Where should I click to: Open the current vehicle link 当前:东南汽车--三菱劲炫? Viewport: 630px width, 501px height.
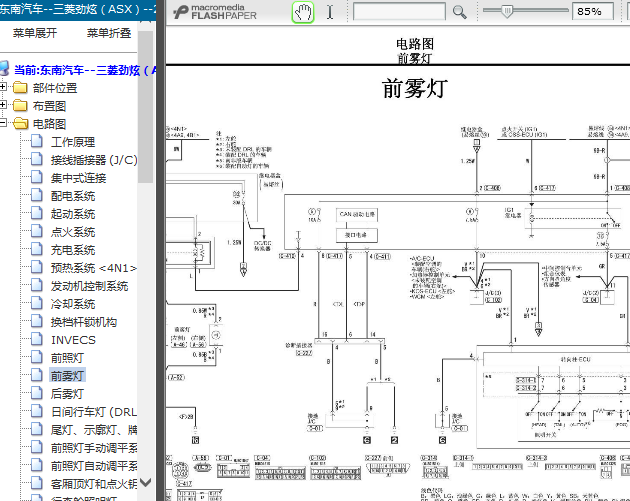tap(86, 70)
